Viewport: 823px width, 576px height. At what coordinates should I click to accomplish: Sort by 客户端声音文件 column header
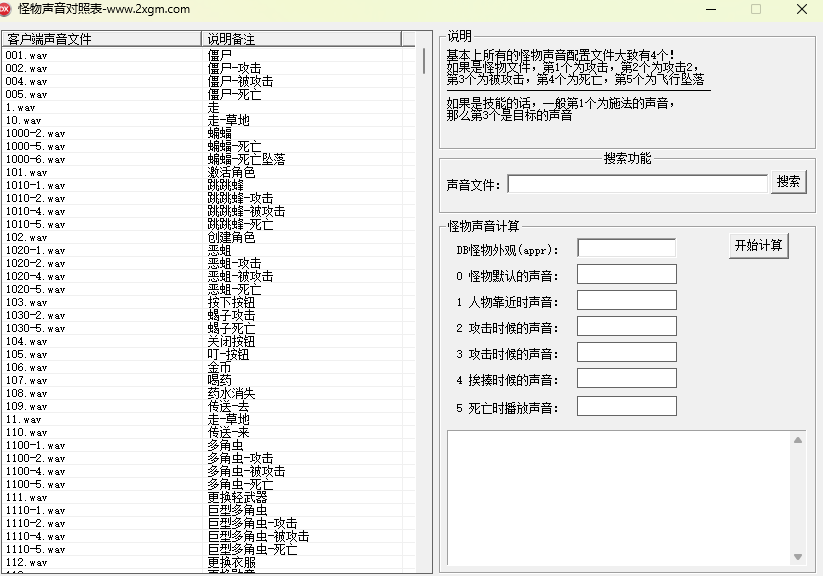pyautogui.click(x=101, y=39)
